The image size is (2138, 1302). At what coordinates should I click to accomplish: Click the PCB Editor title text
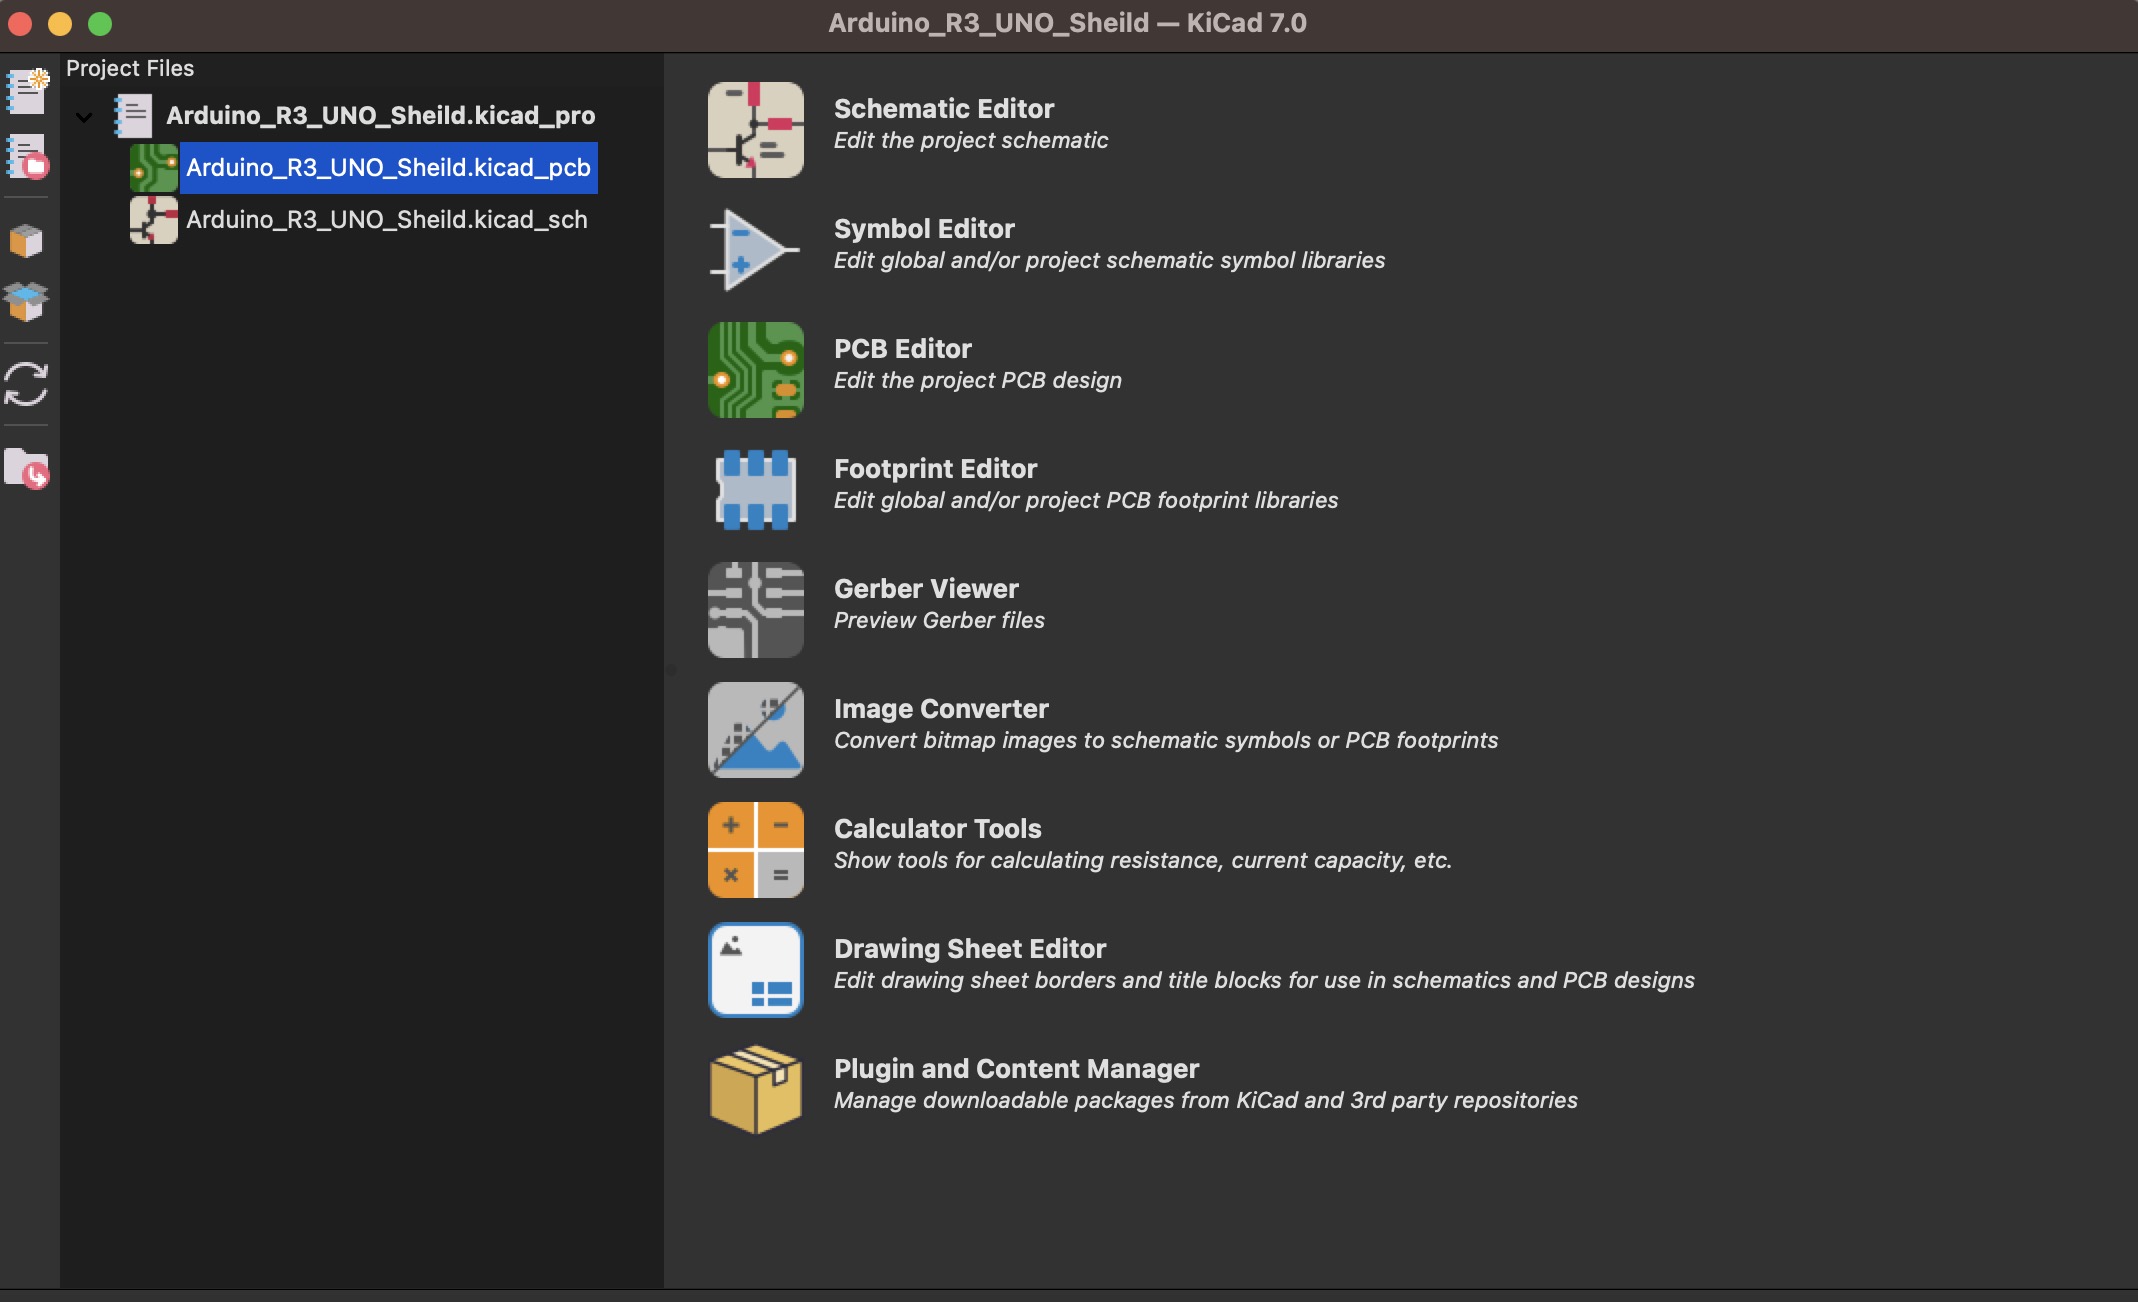(x=903, y=348)
